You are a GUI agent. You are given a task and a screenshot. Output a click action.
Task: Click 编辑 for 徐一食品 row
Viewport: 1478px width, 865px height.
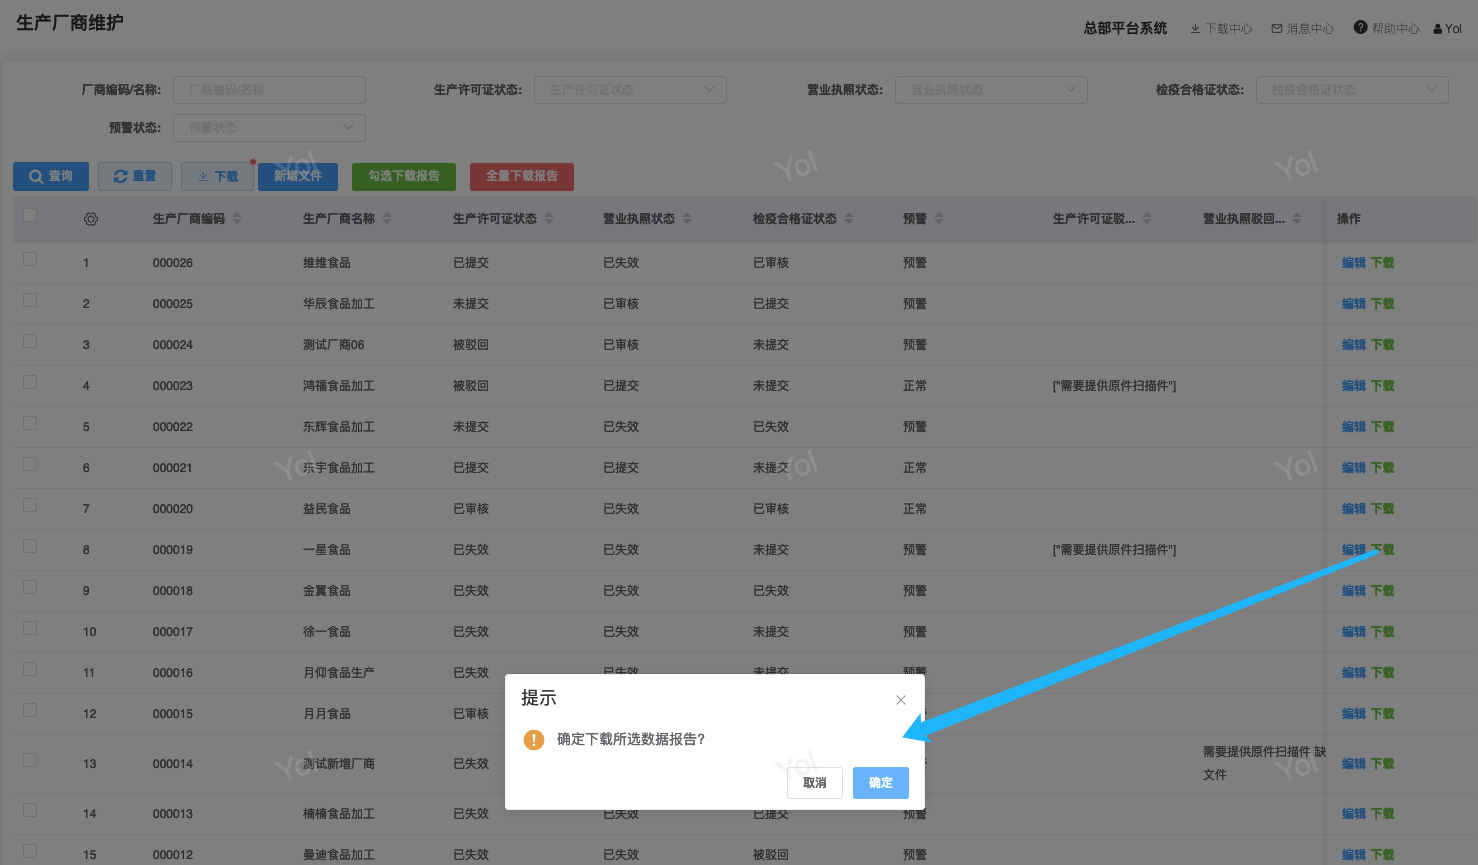(x=1354, y=632)
